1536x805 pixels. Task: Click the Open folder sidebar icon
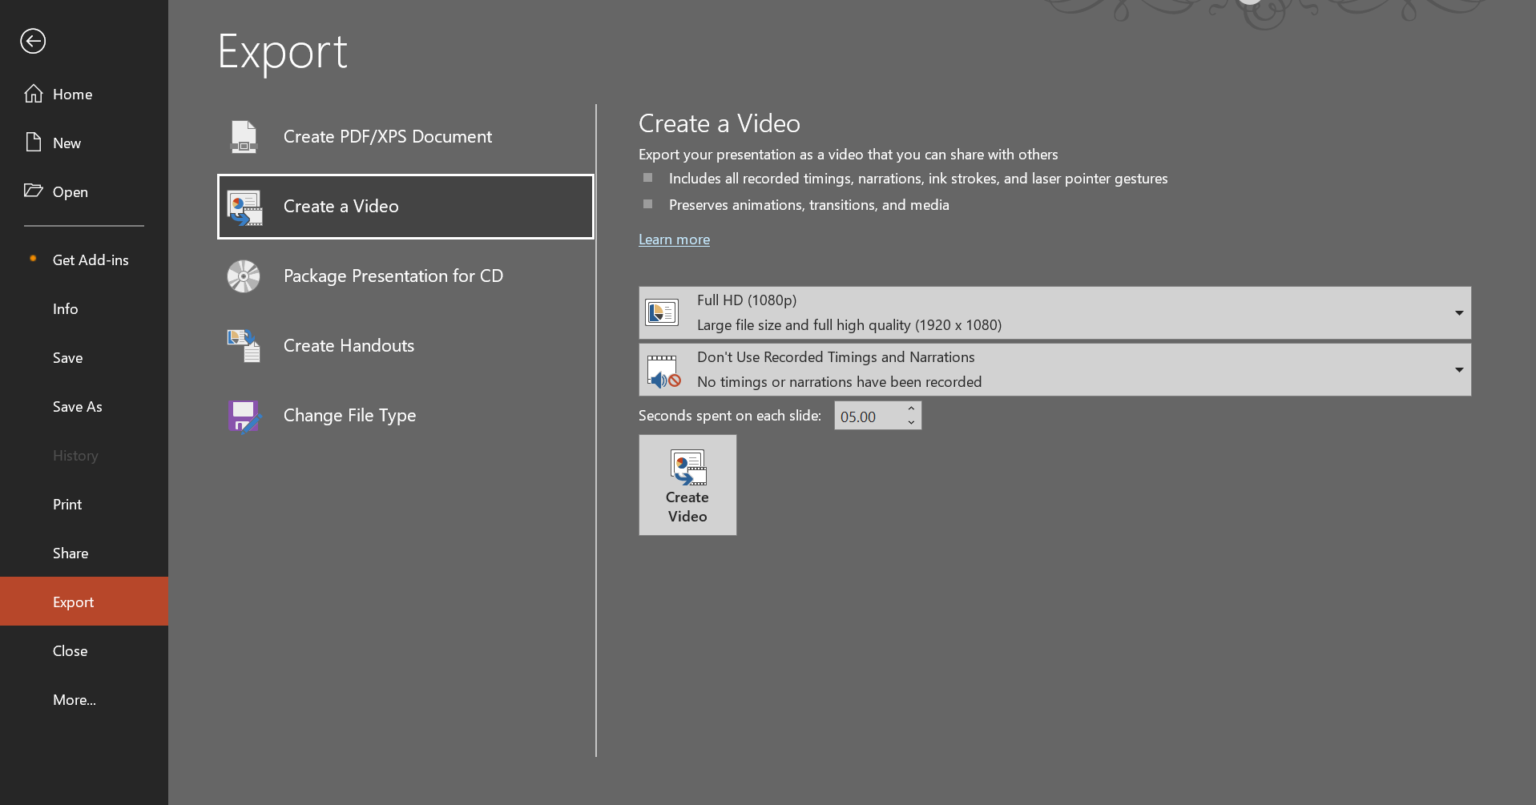tap(33, 191)
